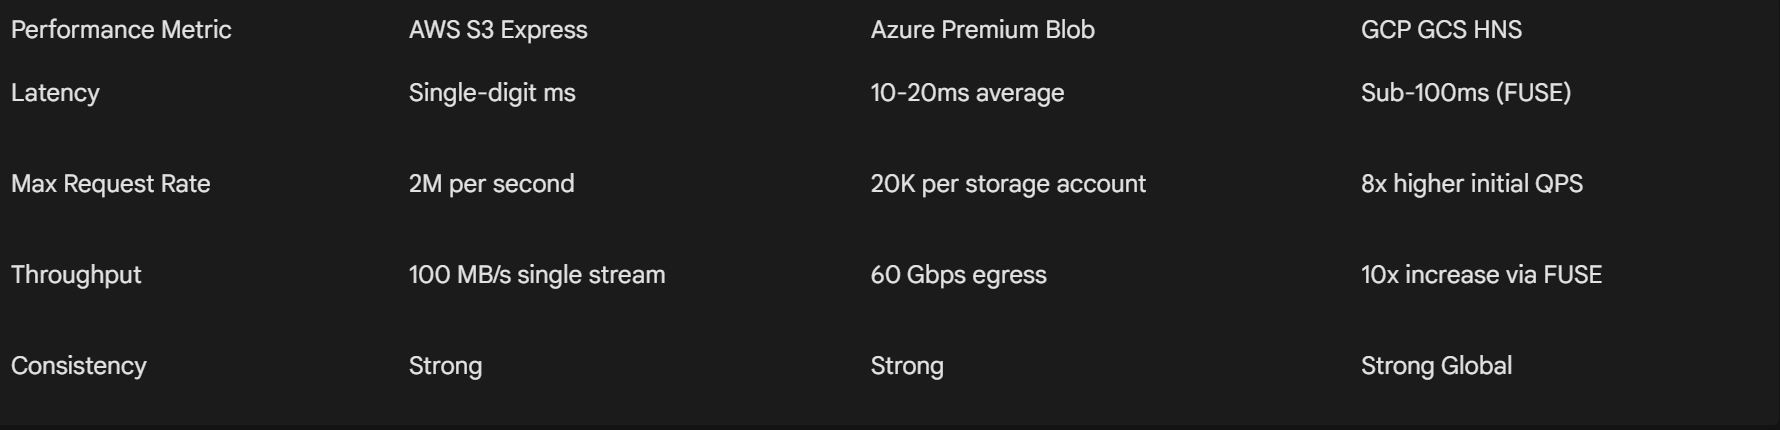This screenshot has height=430, width=1780.
Task: Select the Strong cell under AWS S3 Express
Action: click(x=445, y=366)
